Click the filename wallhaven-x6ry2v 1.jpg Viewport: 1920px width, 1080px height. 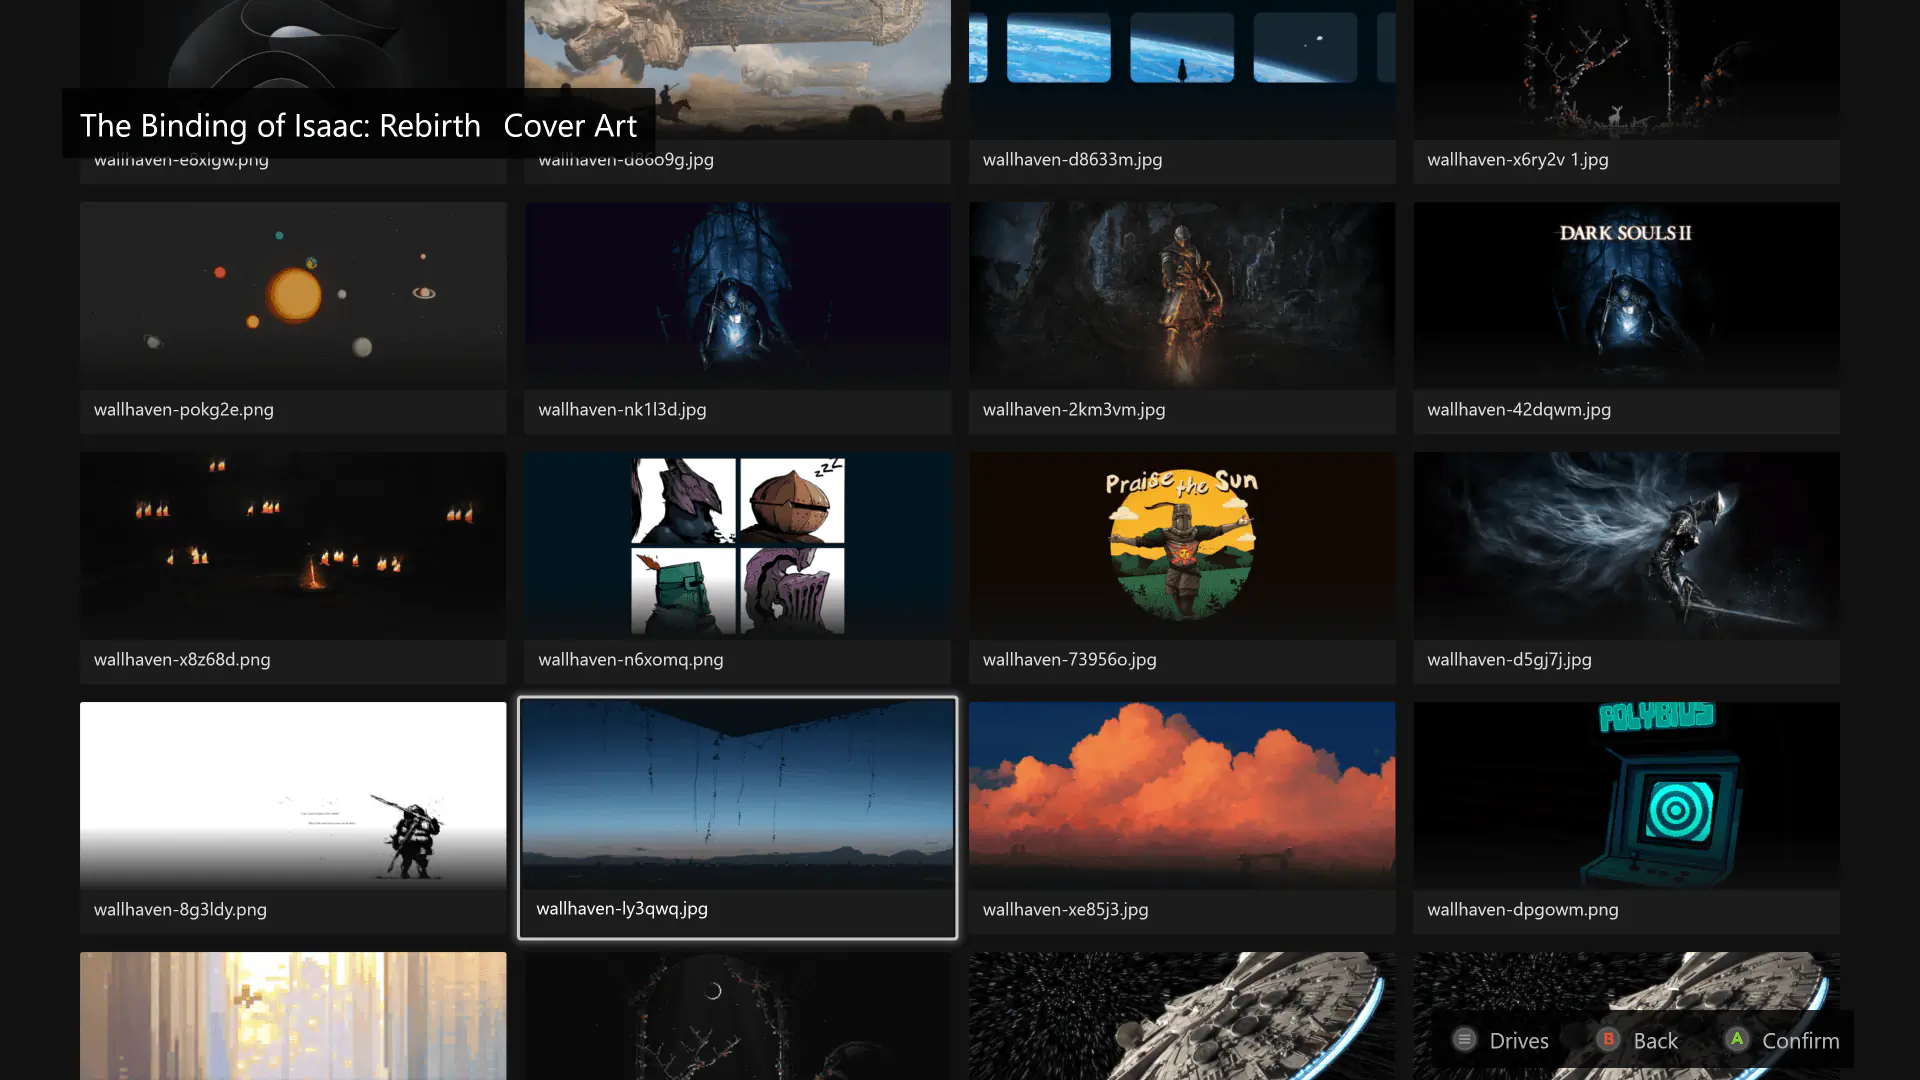1518,160
